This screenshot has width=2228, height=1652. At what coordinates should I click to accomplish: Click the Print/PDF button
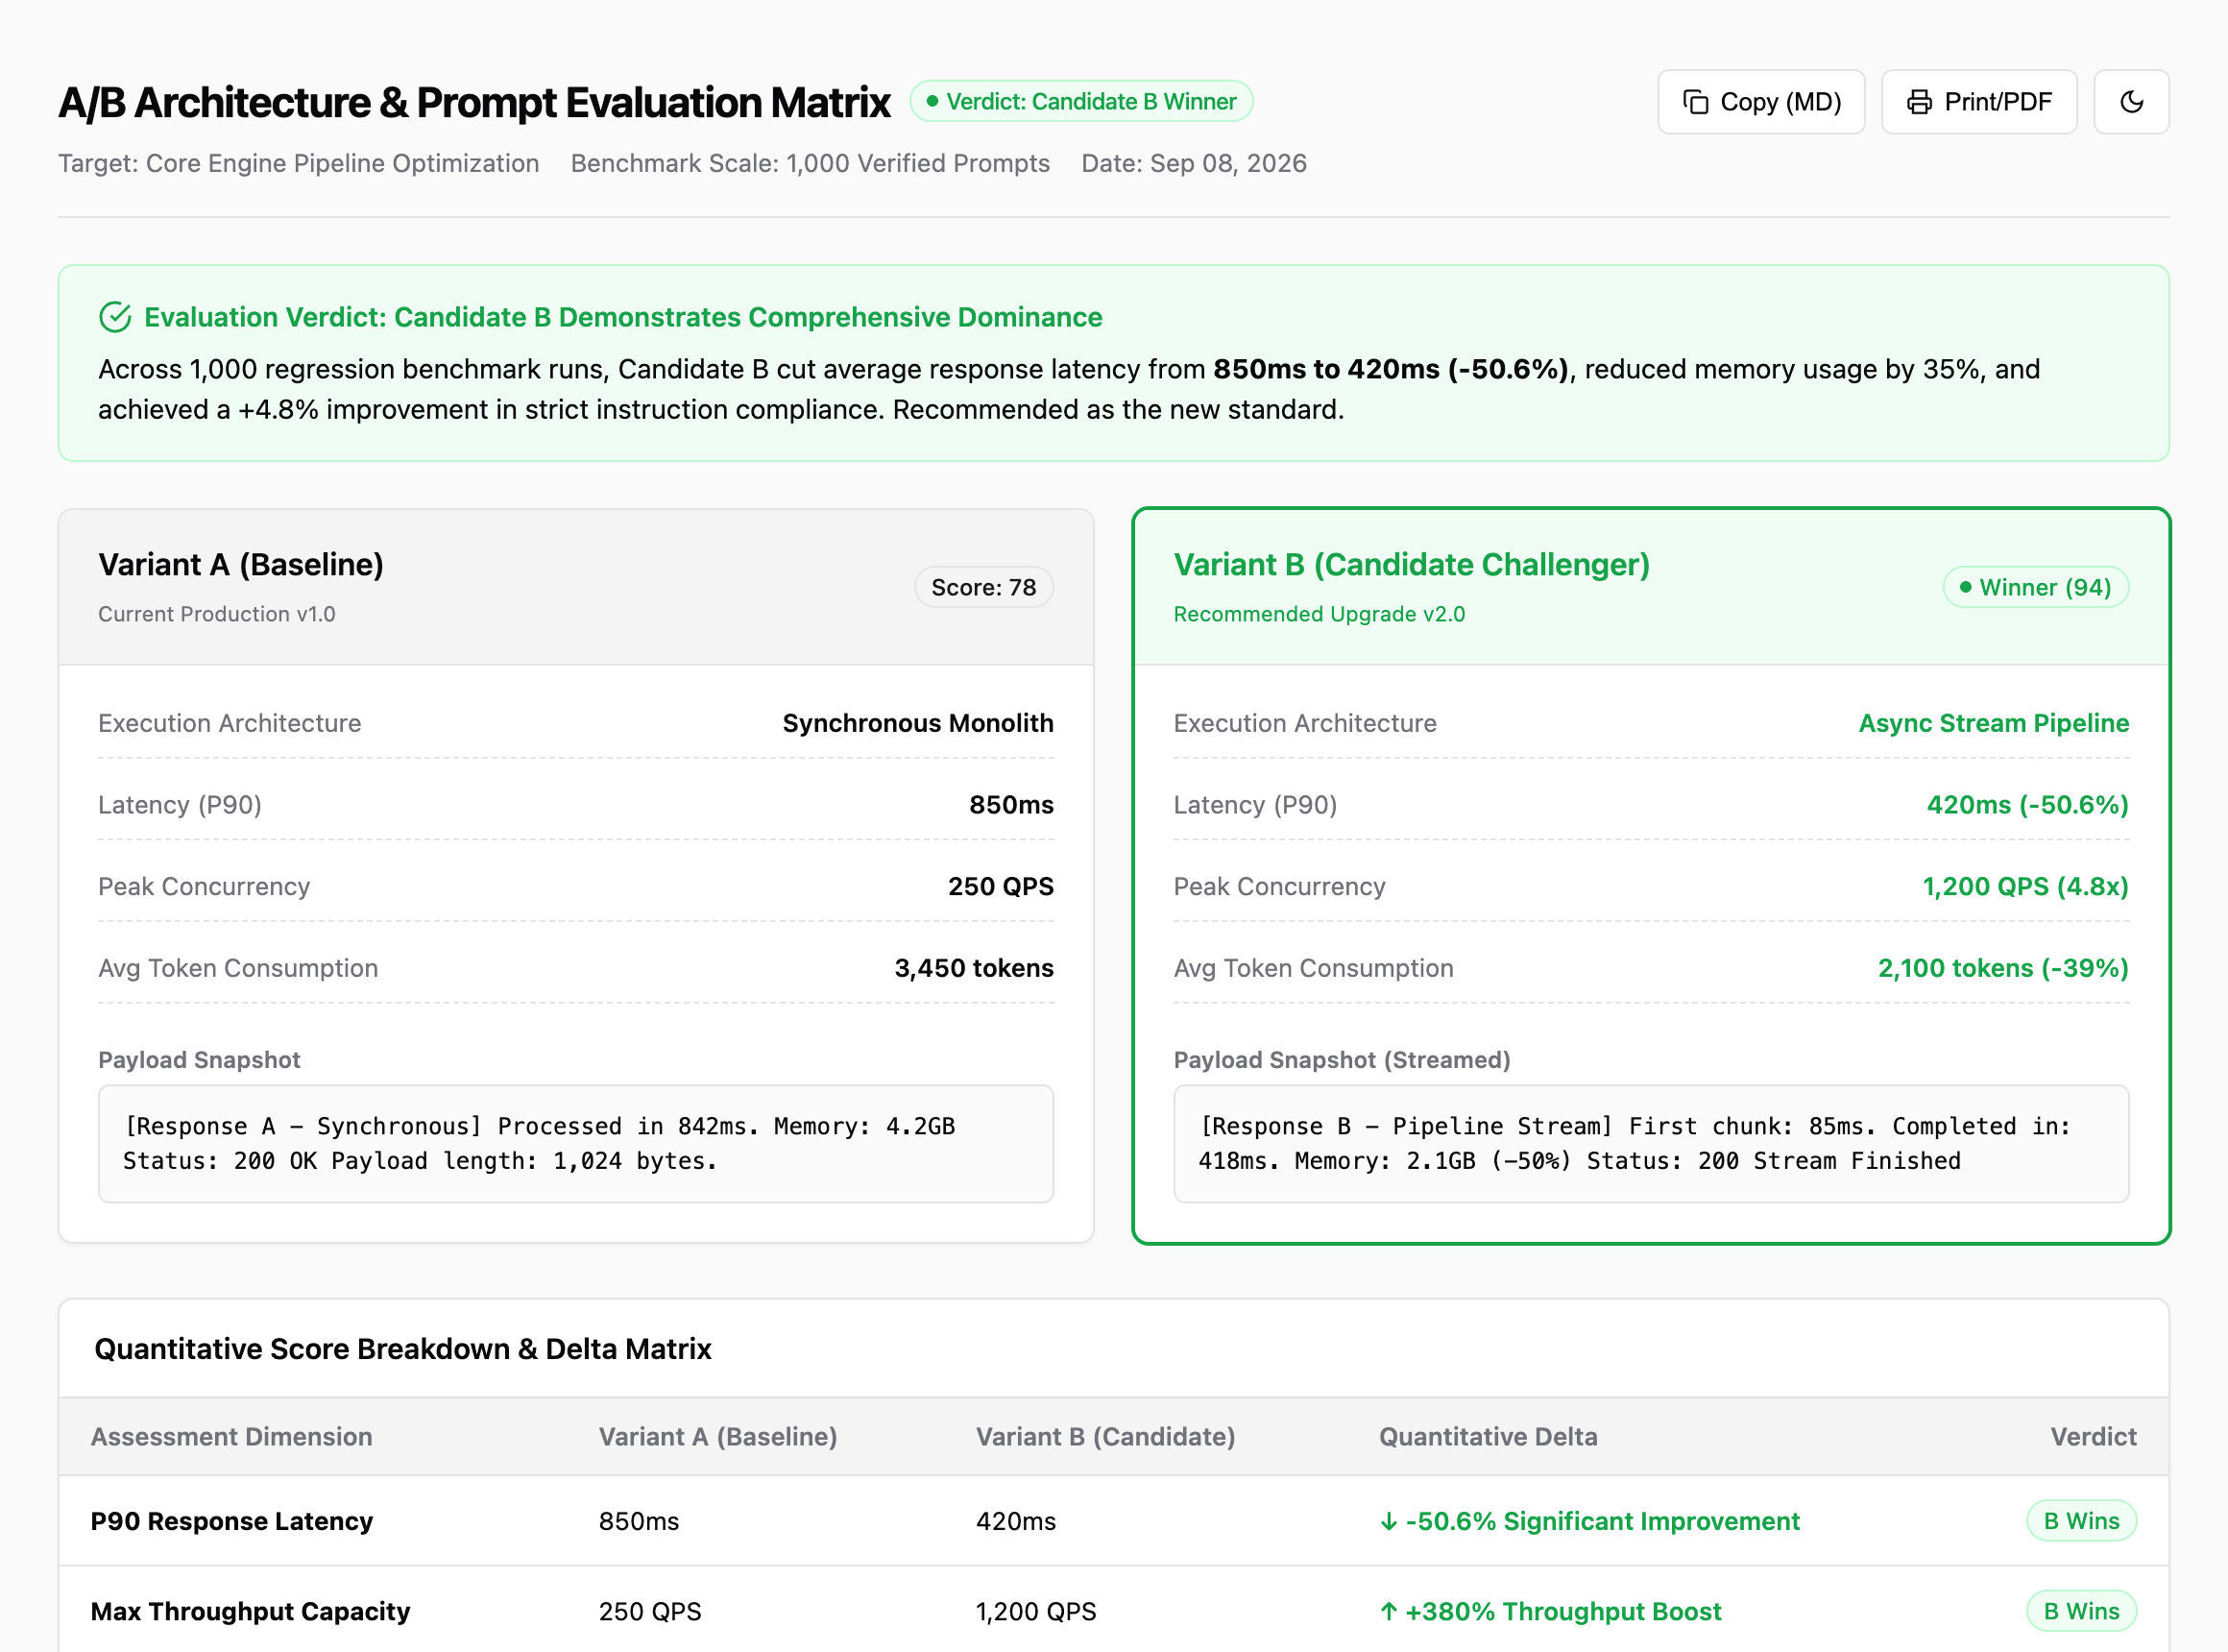tap(1979, 102)
